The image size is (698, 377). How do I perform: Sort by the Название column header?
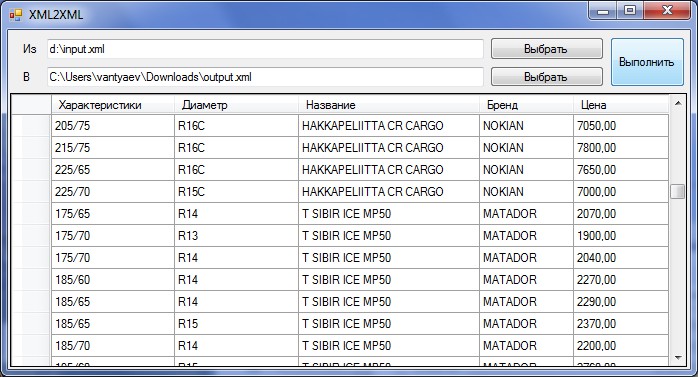(x=389, y=105)
